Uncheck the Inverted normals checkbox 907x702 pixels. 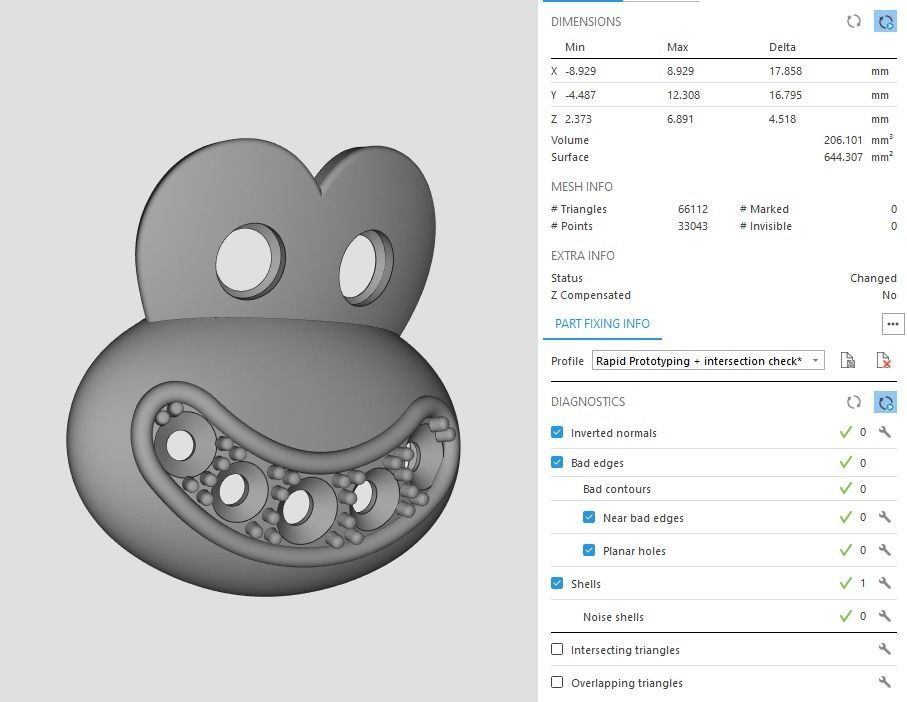click(557, 432)
